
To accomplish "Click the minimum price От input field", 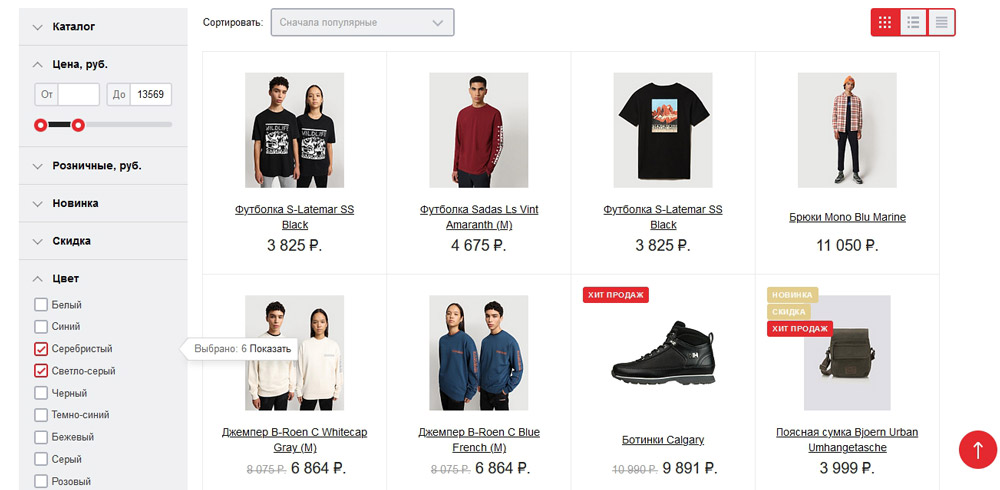I will point(78,95).
